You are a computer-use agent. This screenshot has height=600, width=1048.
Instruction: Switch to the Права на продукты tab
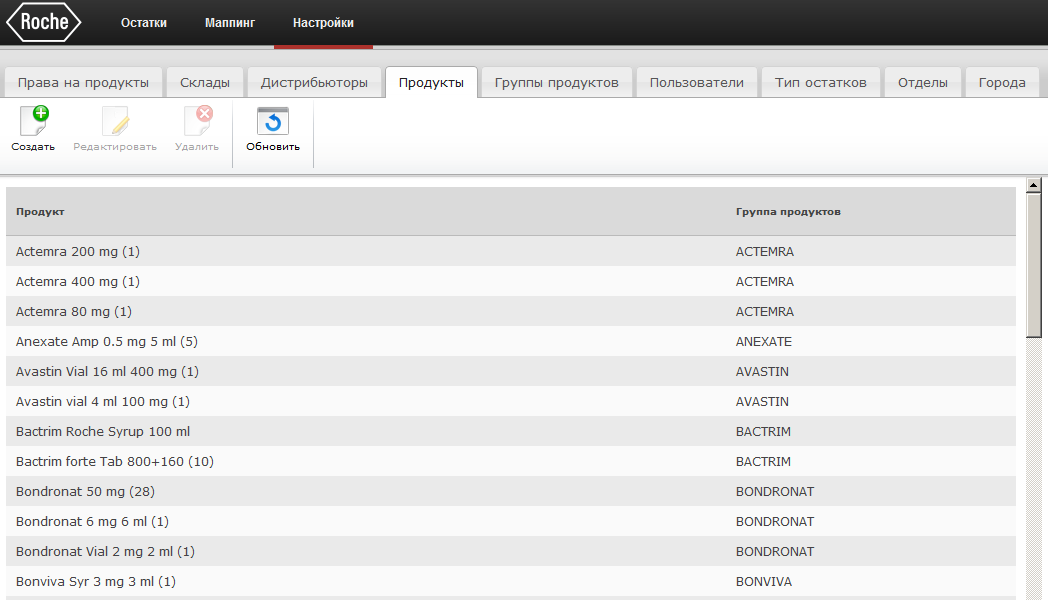tap(83, 83)
